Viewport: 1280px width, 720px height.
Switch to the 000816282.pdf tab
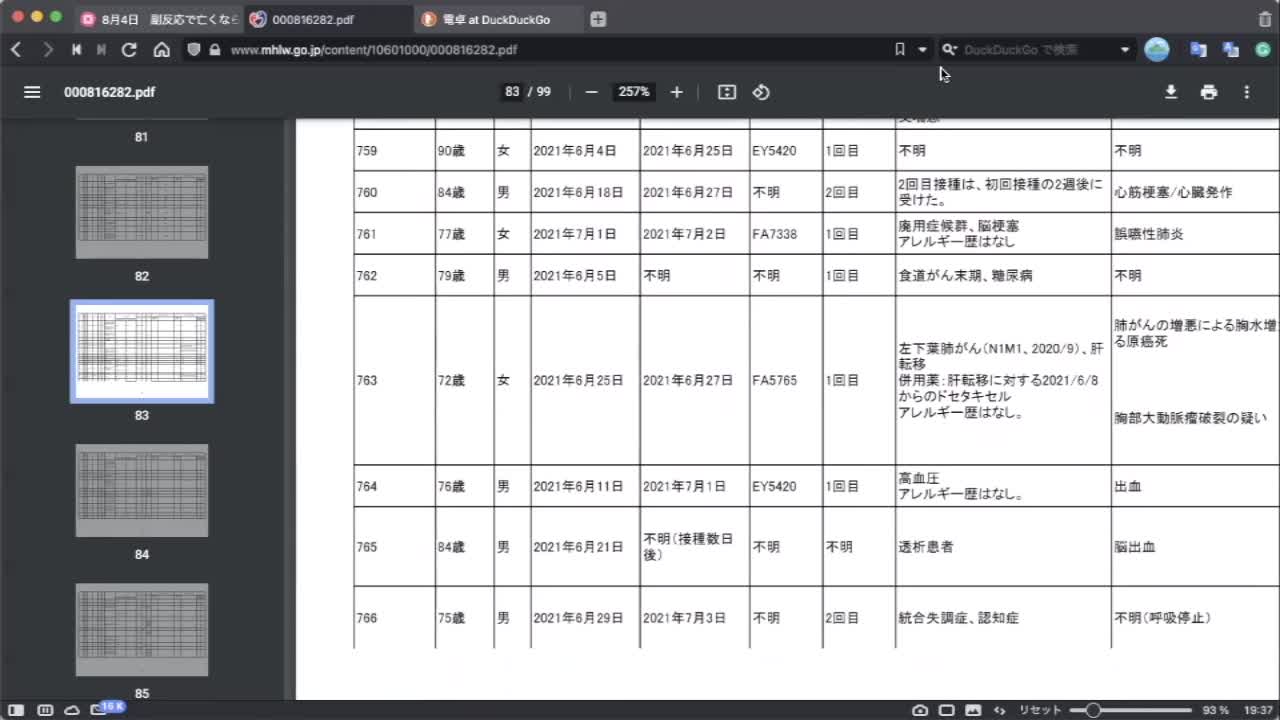(x=329, y=19)
